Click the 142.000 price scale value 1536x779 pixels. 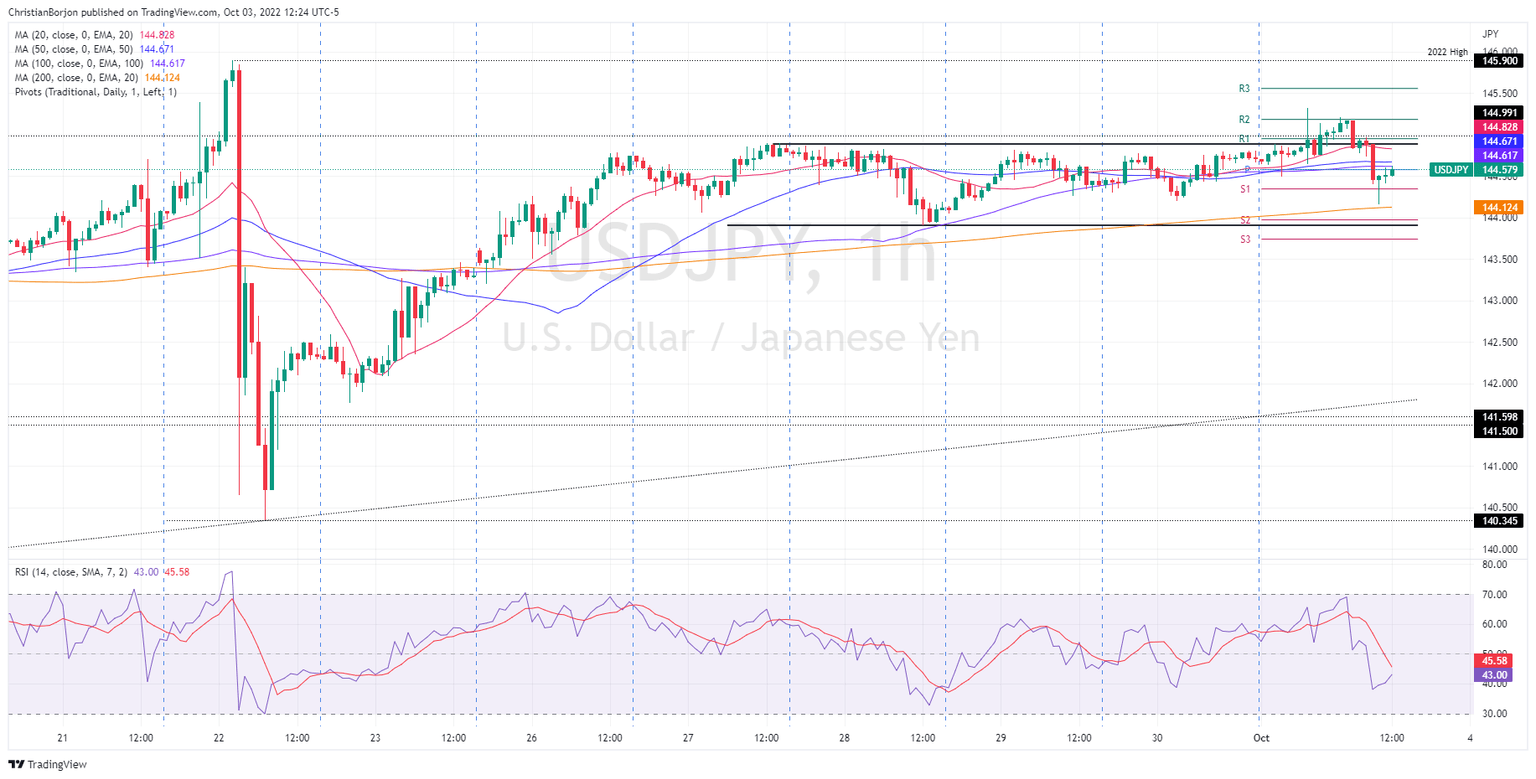[x=1500, y=383]
